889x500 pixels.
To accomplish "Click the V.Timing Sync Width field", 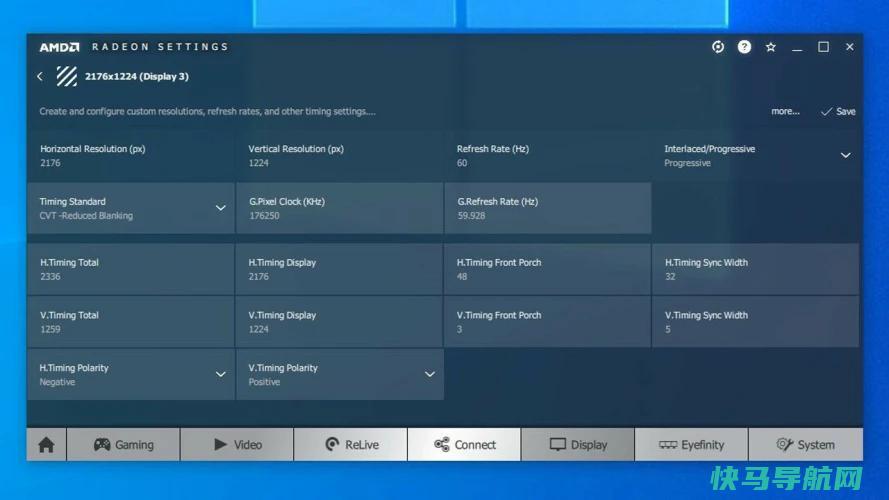I will tap(756, 322).
